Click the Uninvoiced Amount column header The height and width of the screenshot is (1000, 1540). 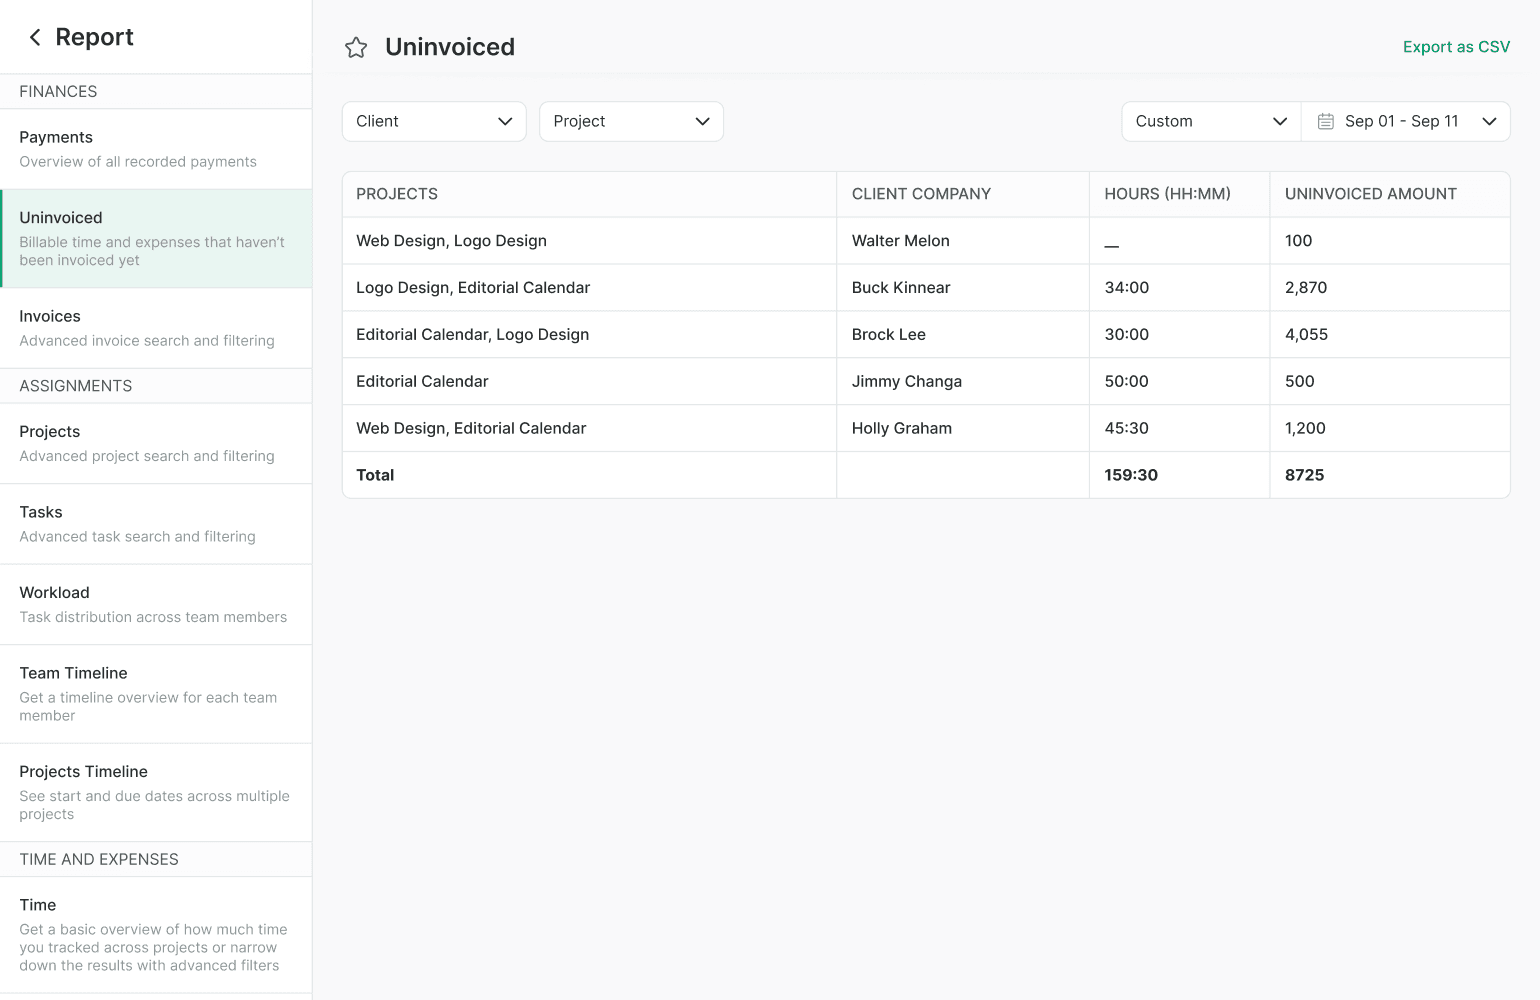pos(1370,194)
